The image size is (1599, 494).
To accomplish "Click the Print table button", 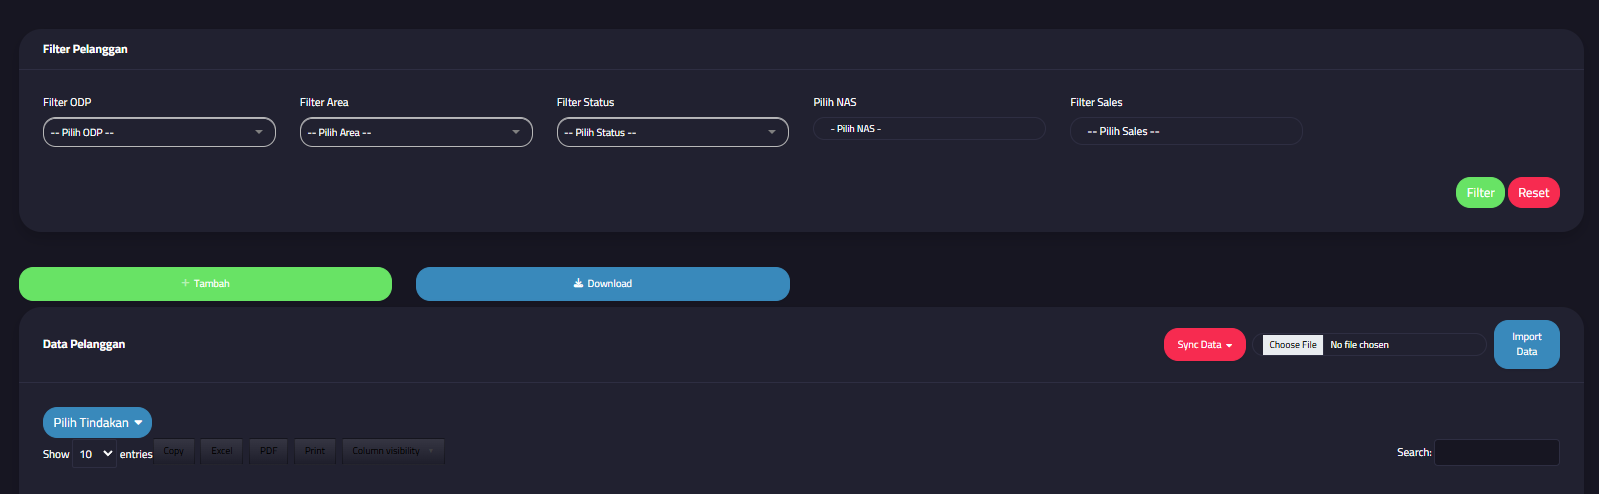I will [x=315, y=451].
